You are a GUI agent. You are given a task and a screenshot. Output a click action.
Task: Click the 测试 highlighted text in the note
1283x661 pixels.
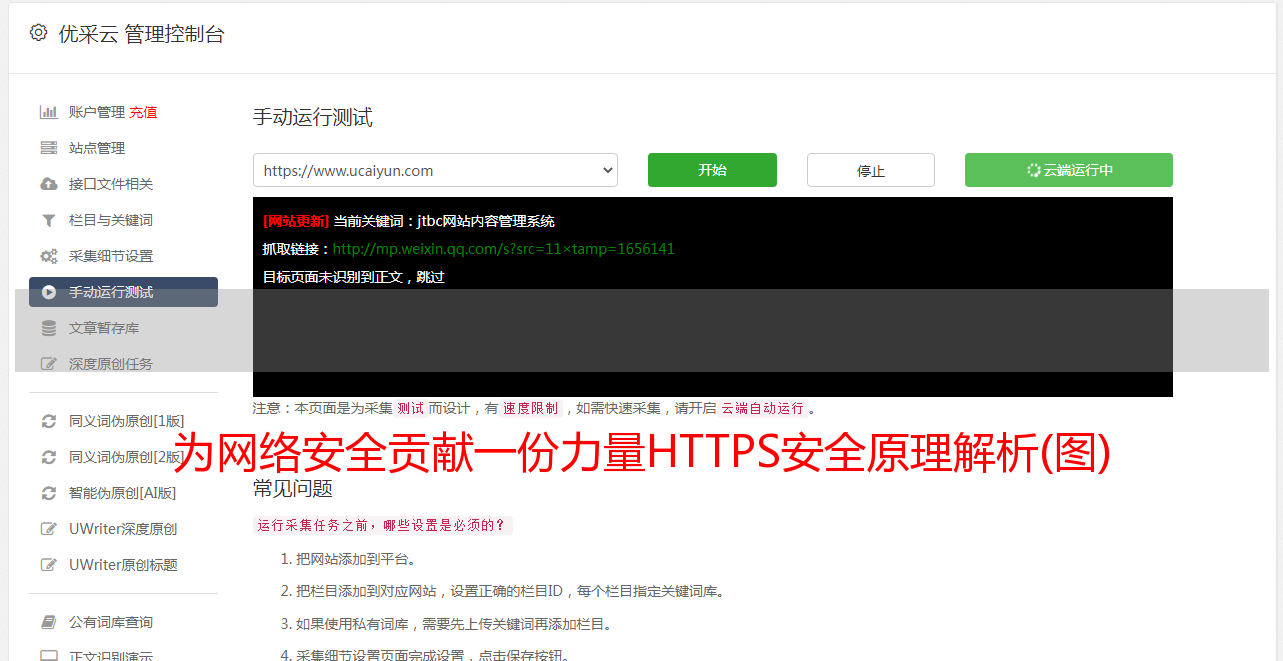410,408
